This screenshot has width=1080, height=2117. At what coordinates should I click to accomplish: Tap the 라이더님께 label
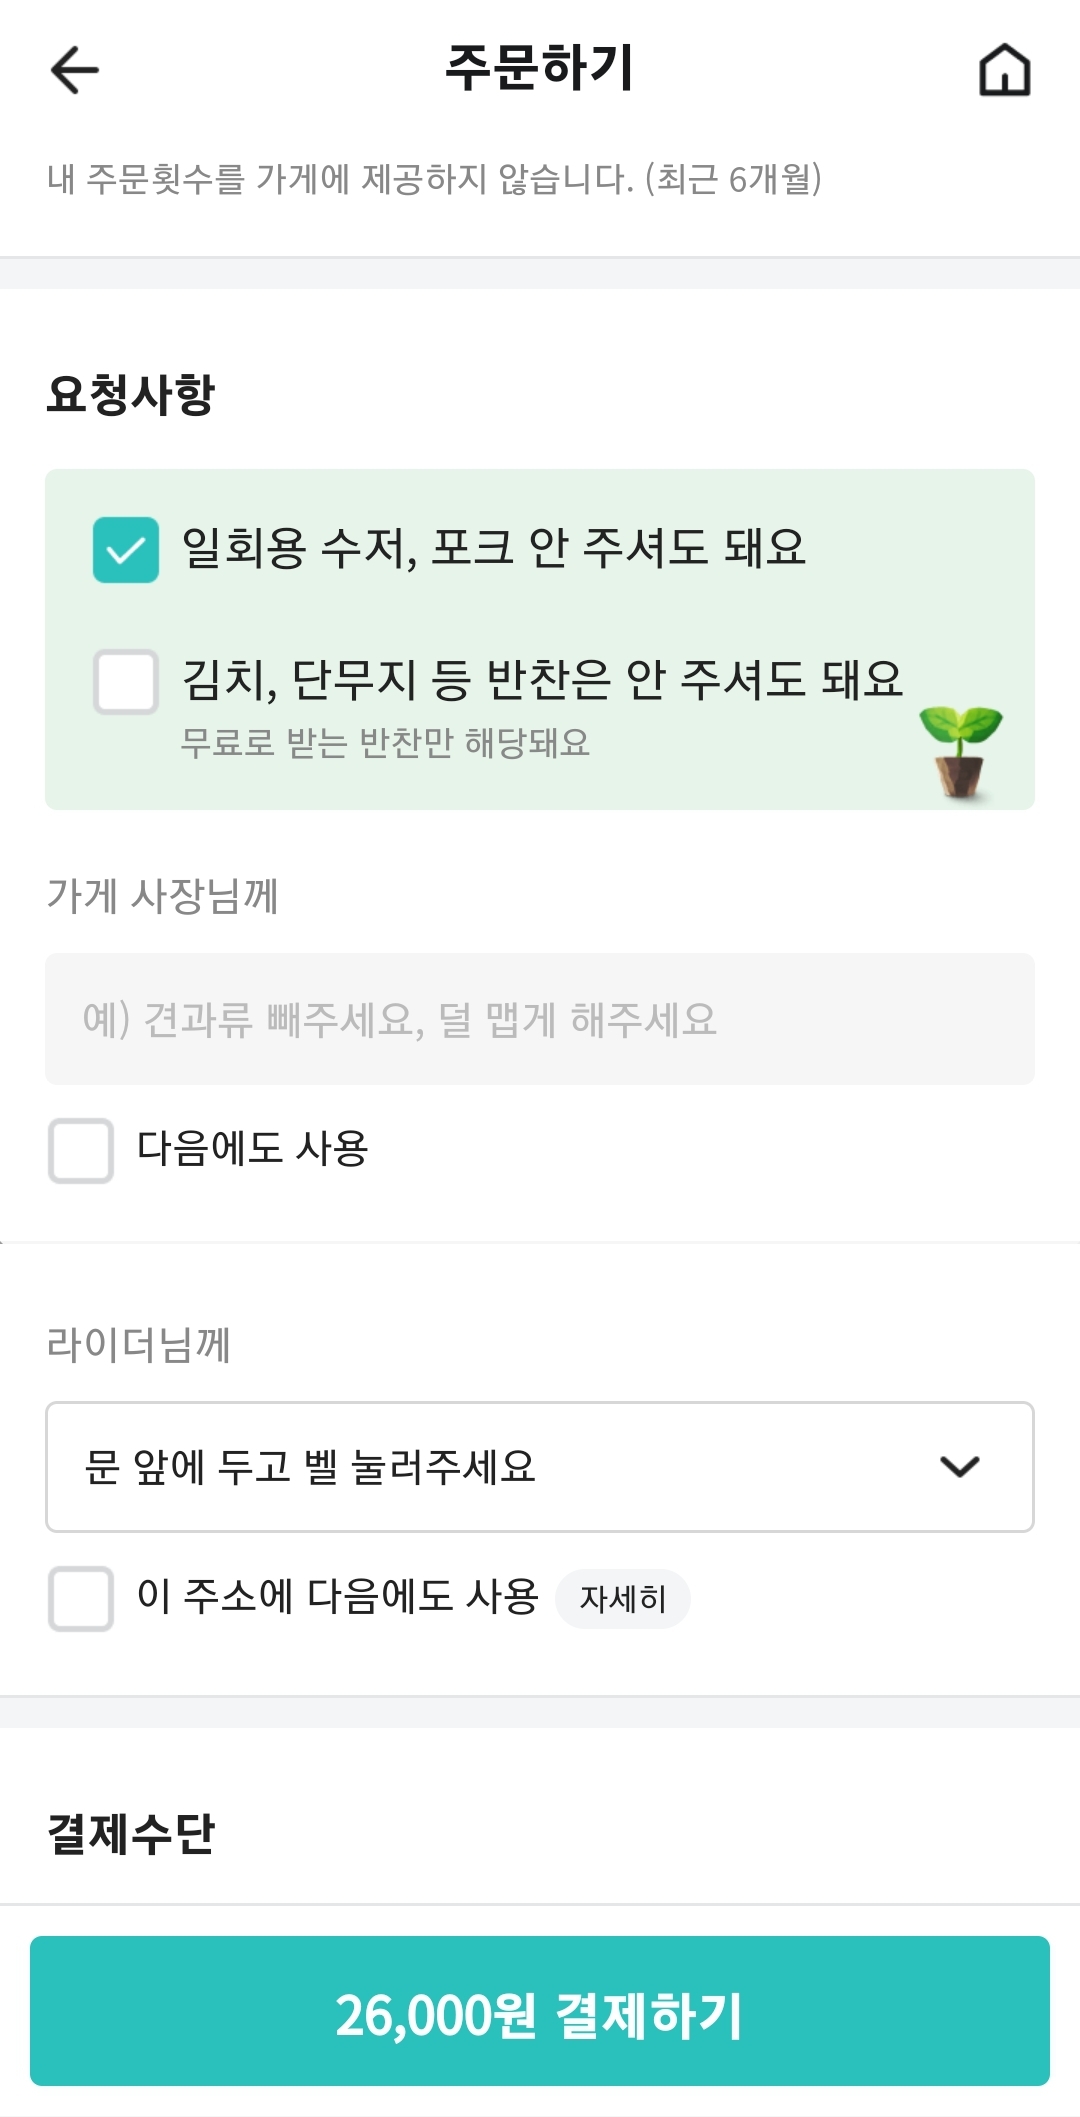click(x=139, y=1344)
